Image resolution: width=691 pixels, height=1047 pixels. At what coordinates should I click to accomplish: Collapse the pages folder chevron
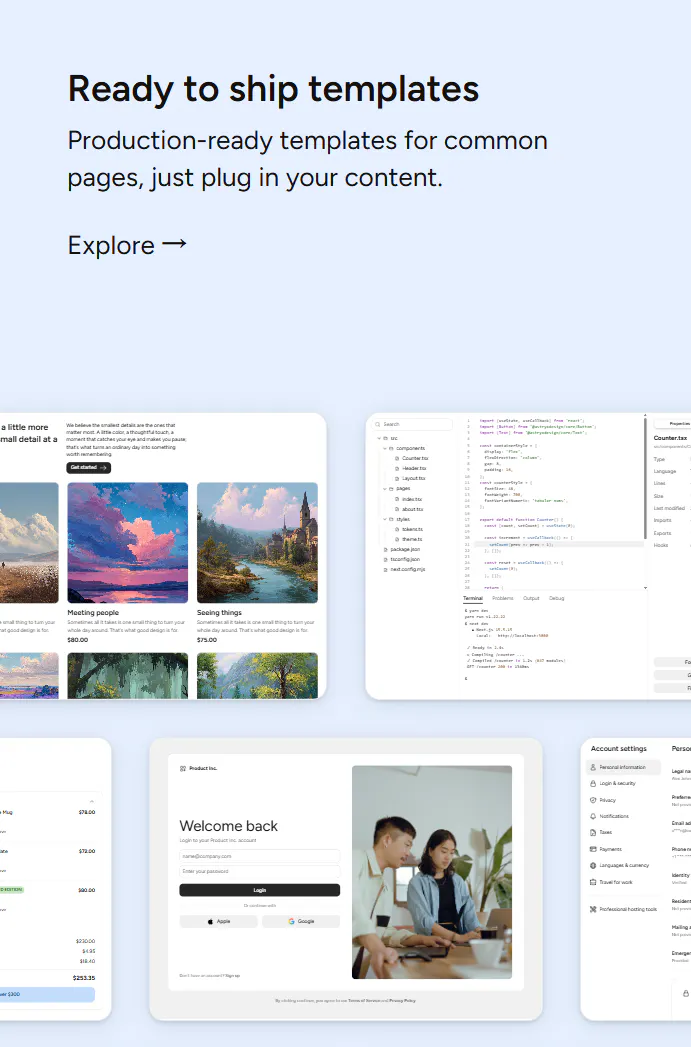[385, 489]
